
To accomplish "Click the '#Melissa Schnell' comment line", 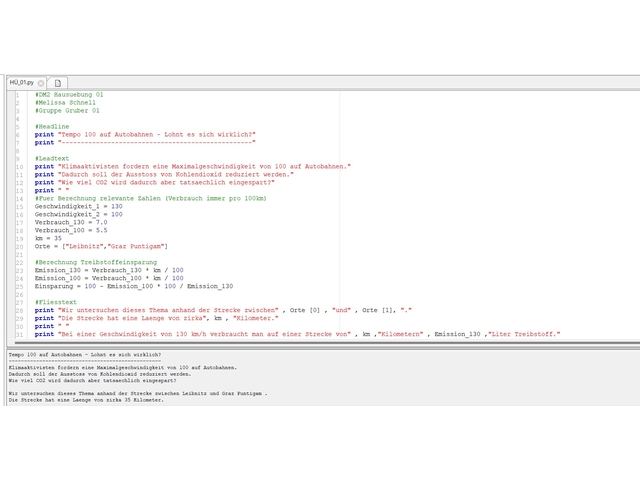I will point(65,102).
